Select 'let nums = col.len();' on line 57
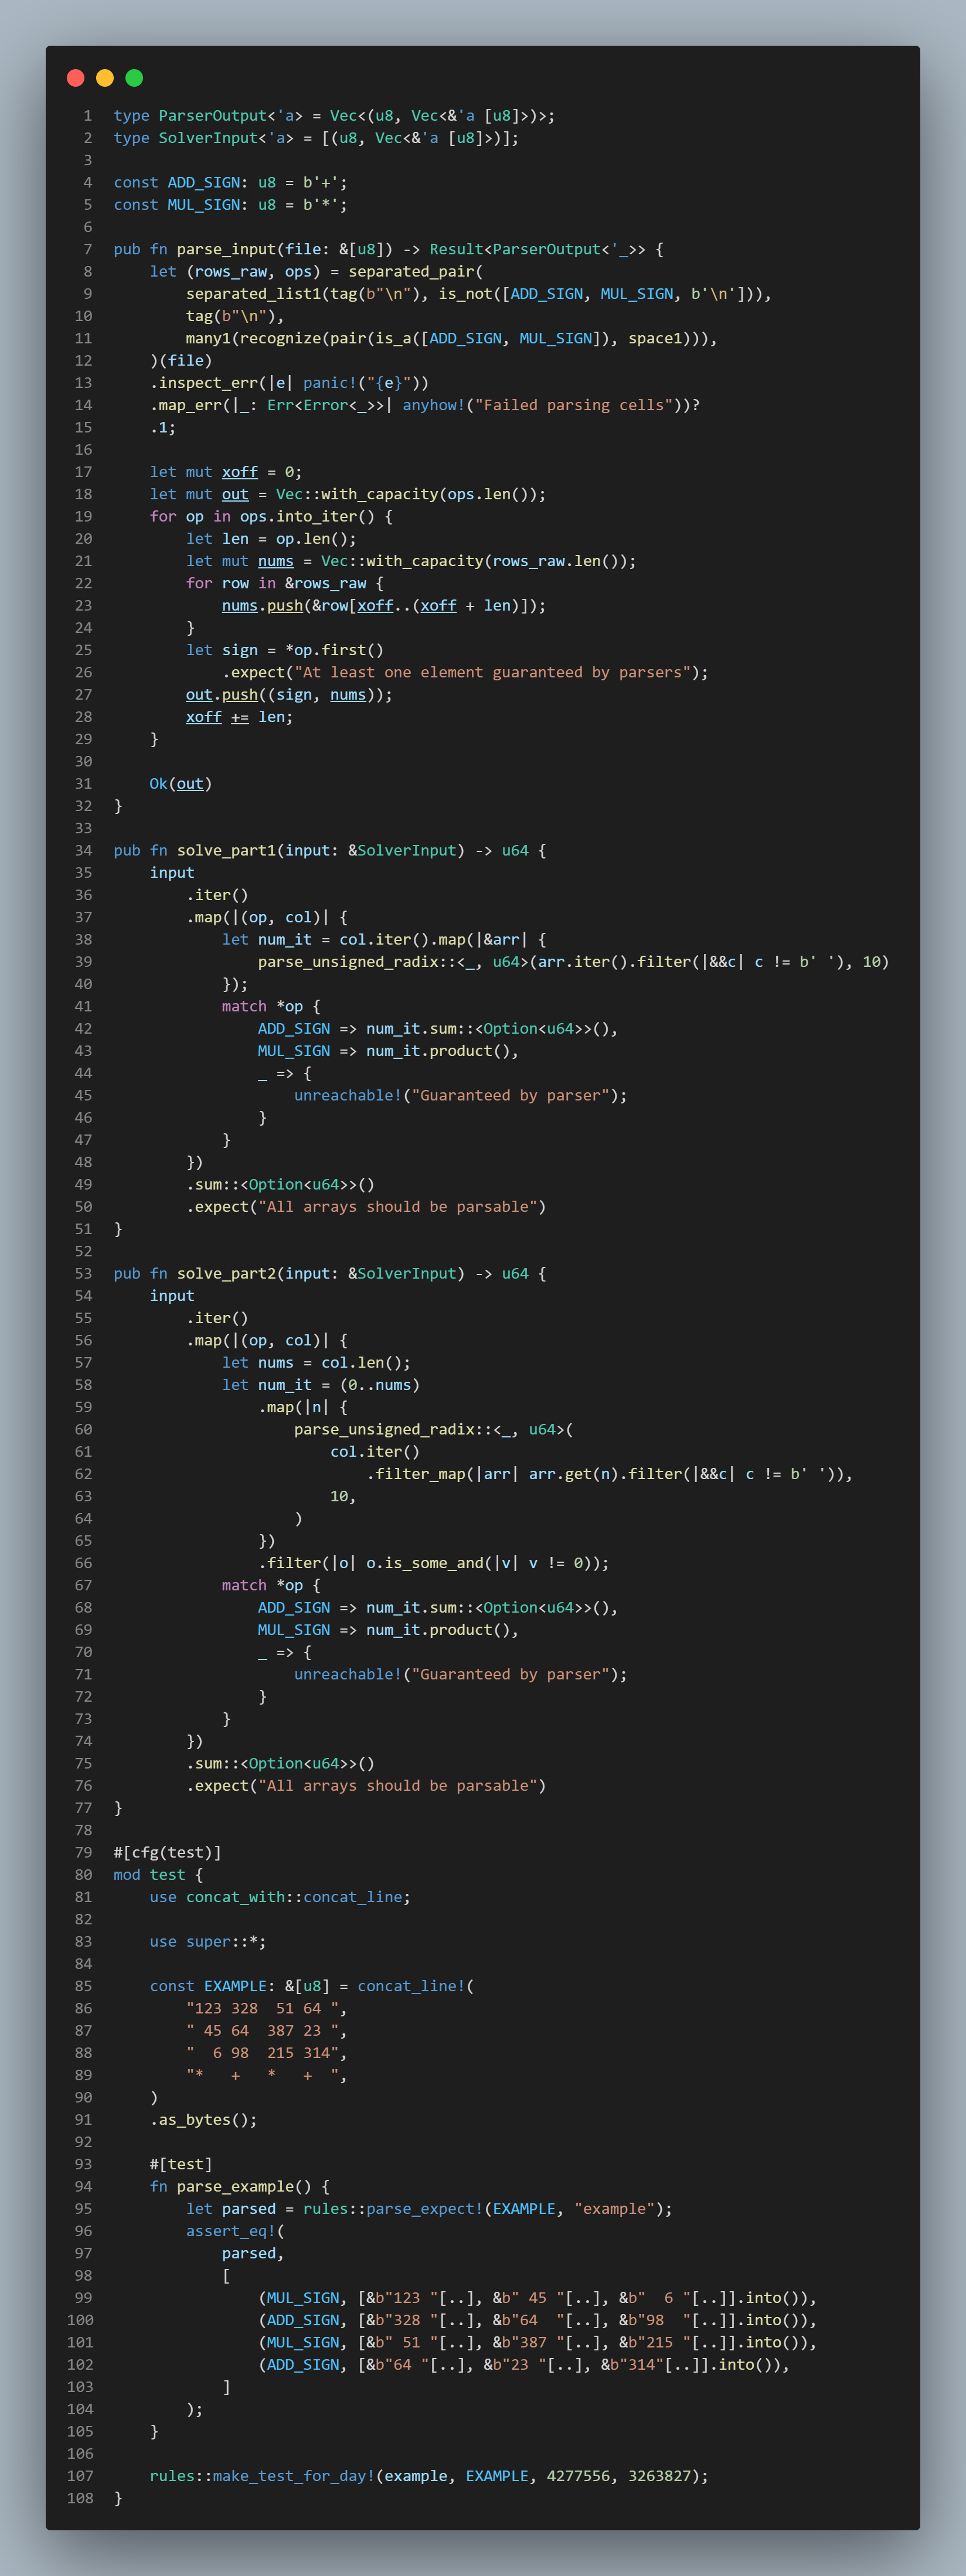966x2576 pixels. pyautogui.click(x=316, y=1362)
